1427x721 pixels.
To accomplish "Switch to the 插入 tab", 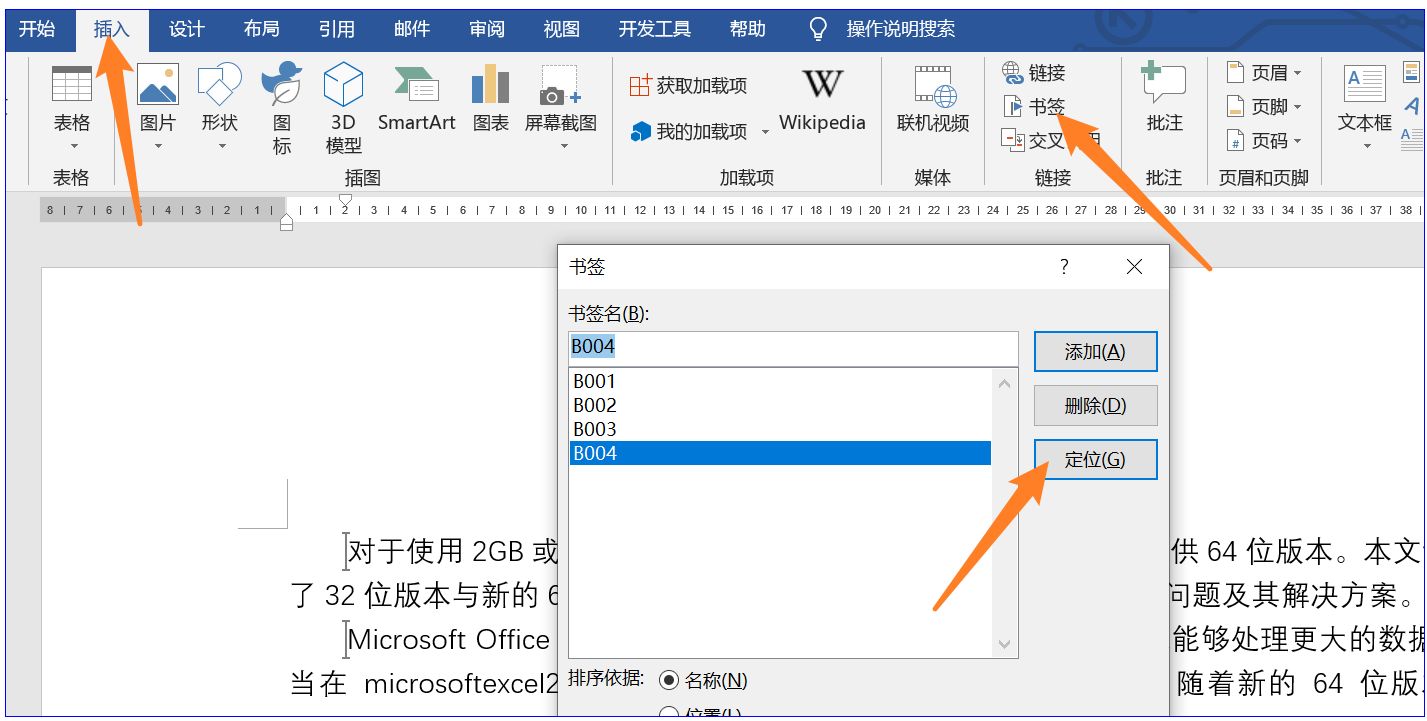I will (112, 30).
